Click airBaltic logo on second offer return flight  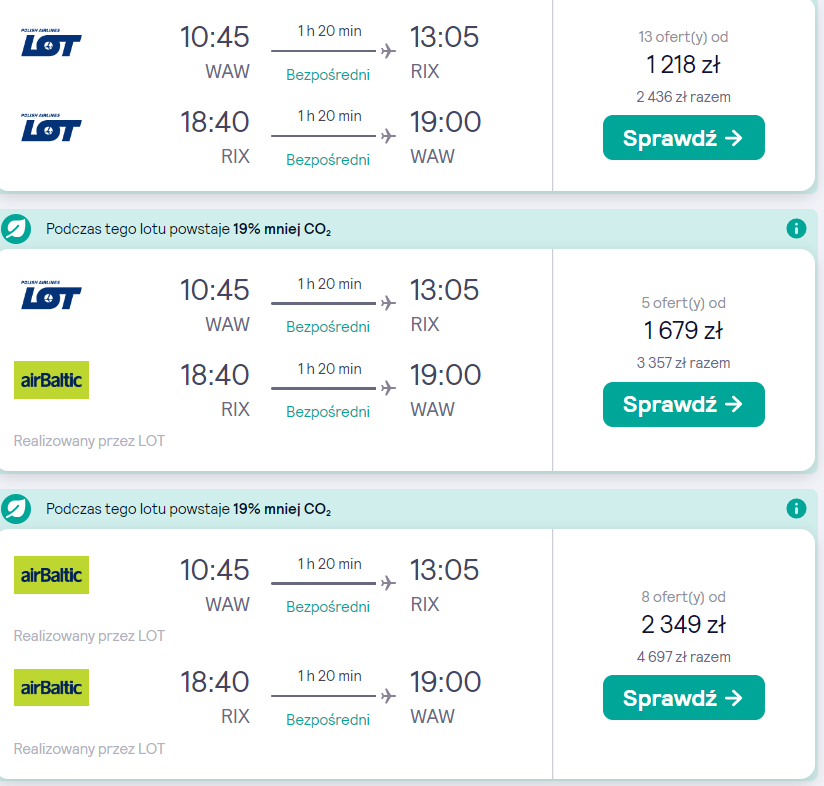(51, 380)
